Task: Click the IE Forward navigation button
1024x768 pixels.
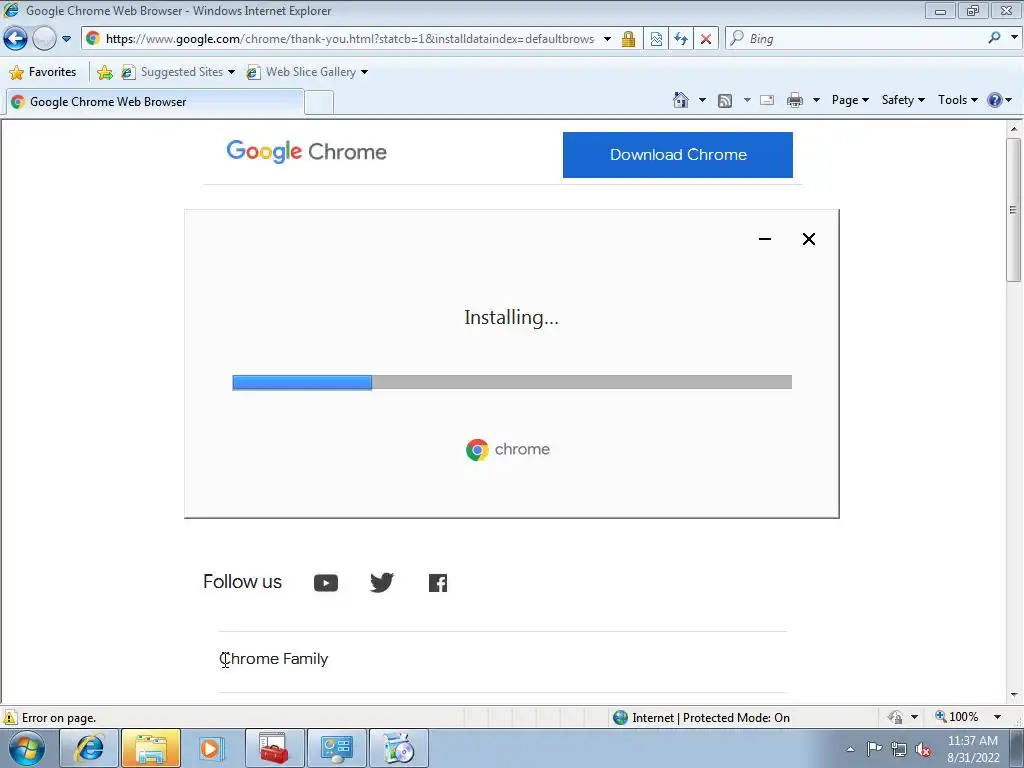Action: (x=44, y=39)
